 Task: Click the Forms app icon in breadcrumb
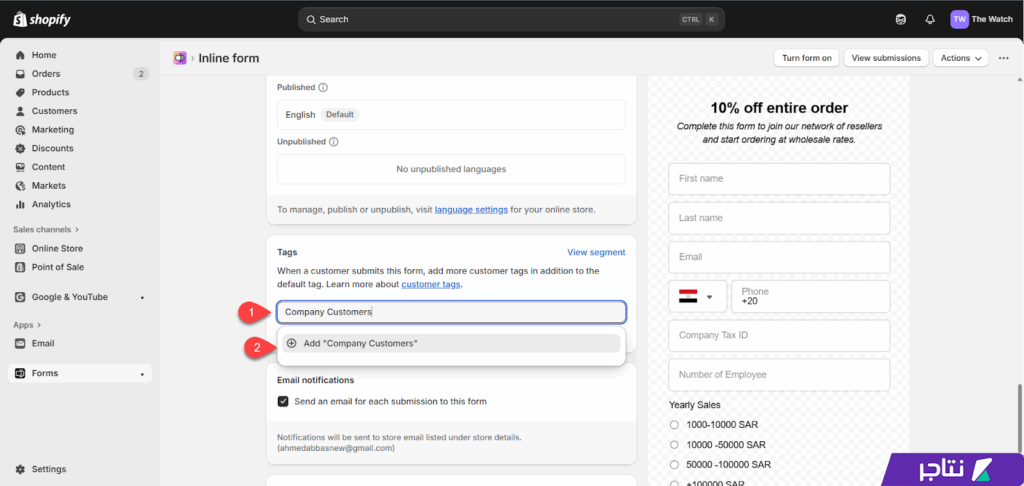[180, 58]
